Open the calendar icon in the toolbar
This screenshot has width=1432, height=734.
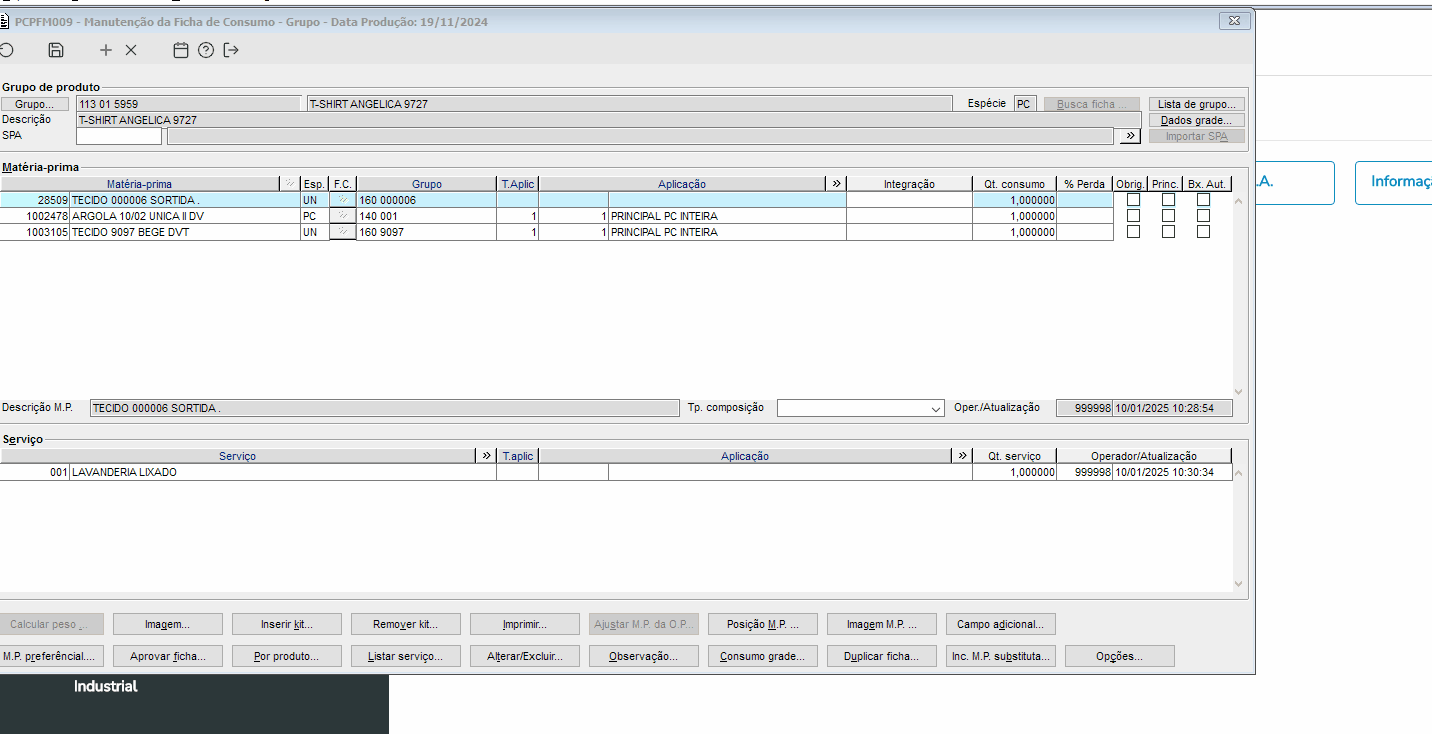point(181,50)
